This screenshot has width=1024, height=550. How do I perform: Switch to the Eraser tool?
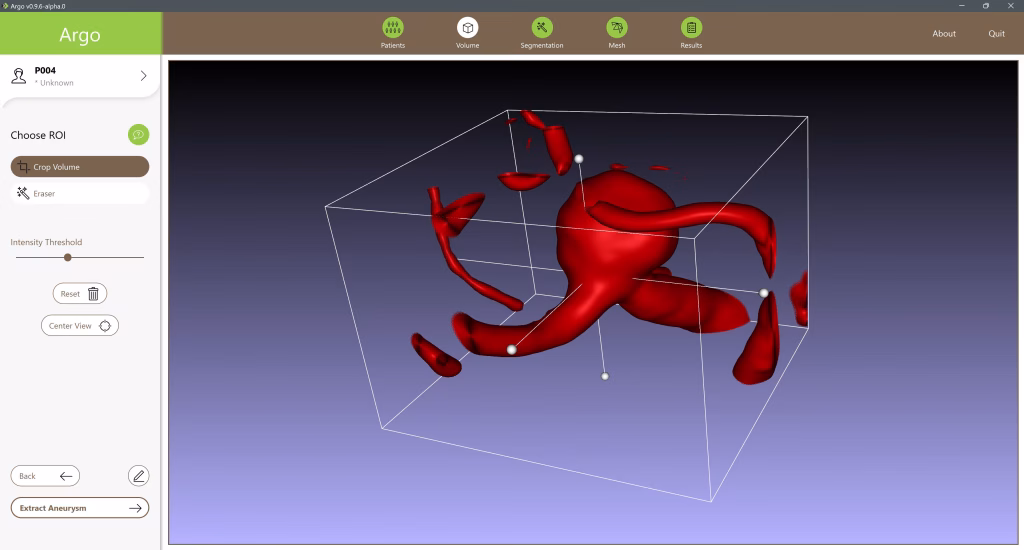pos(80,193)
